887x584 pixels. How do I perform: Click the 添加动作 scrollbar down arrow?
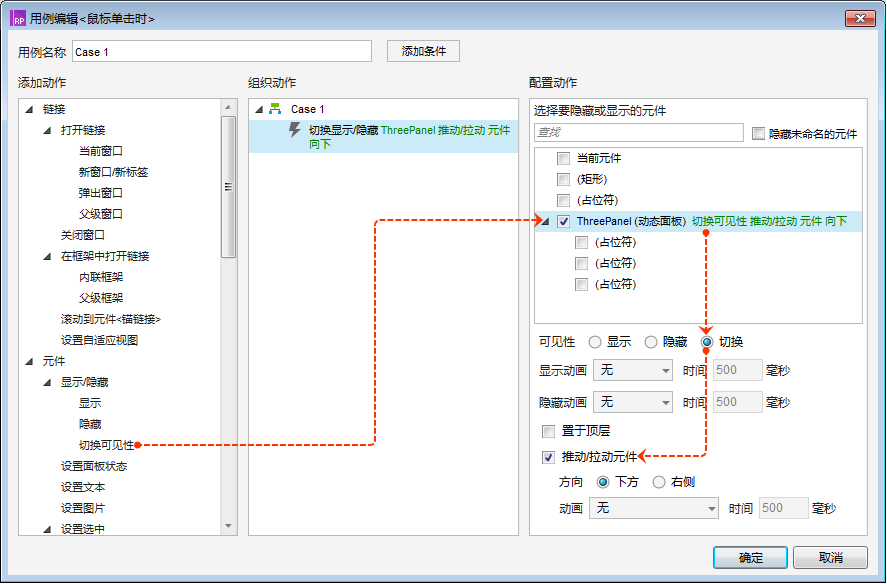coord(228,526)
